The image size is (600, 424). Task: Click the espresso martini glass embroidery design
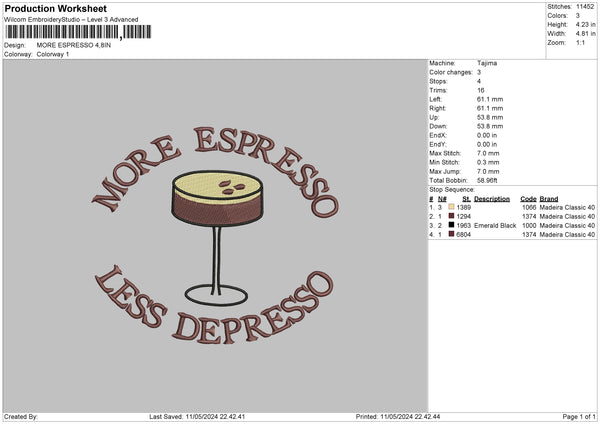pyautogui.click(x=217, y=238)
